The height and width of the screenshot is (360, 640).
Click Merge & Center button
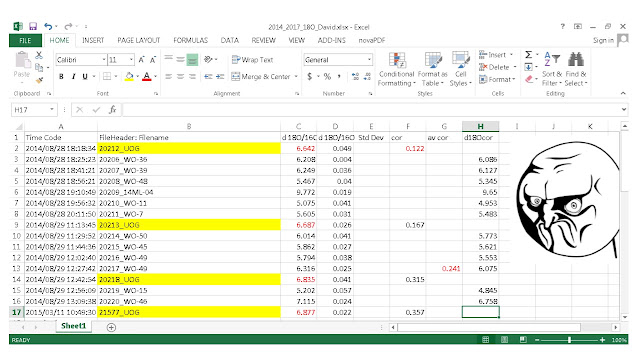[261, 76]
